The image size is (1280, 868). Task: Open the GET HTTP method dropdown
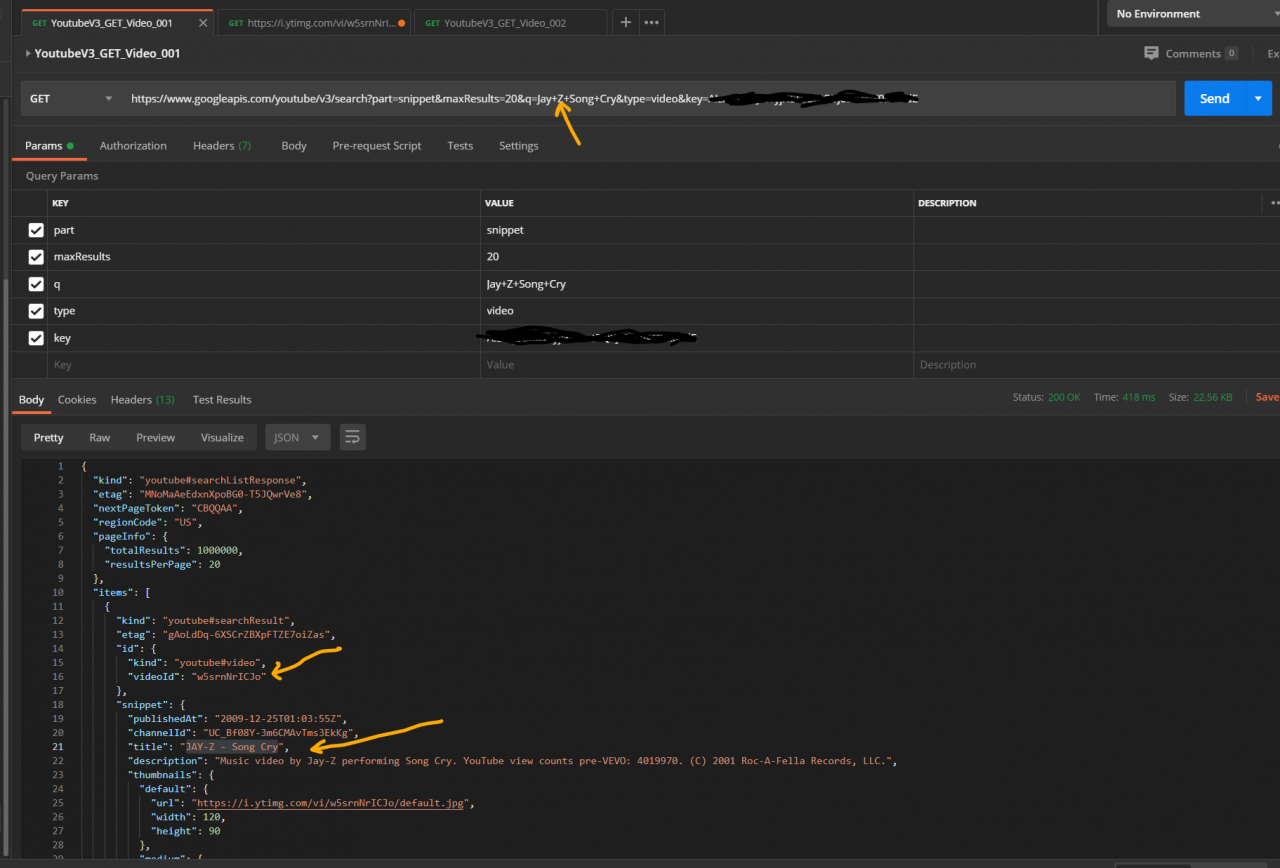tap(70, 99)
